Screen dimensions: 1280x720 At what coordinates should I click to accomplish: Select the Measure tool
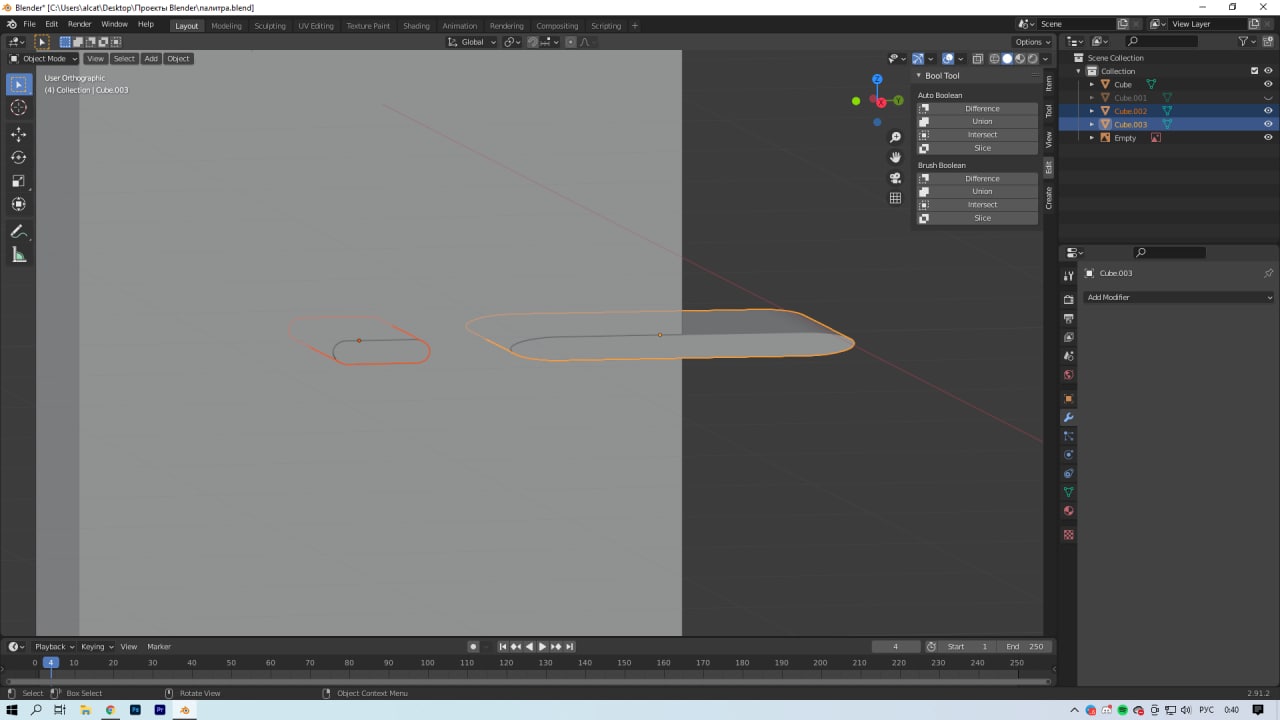pos(19,255)
